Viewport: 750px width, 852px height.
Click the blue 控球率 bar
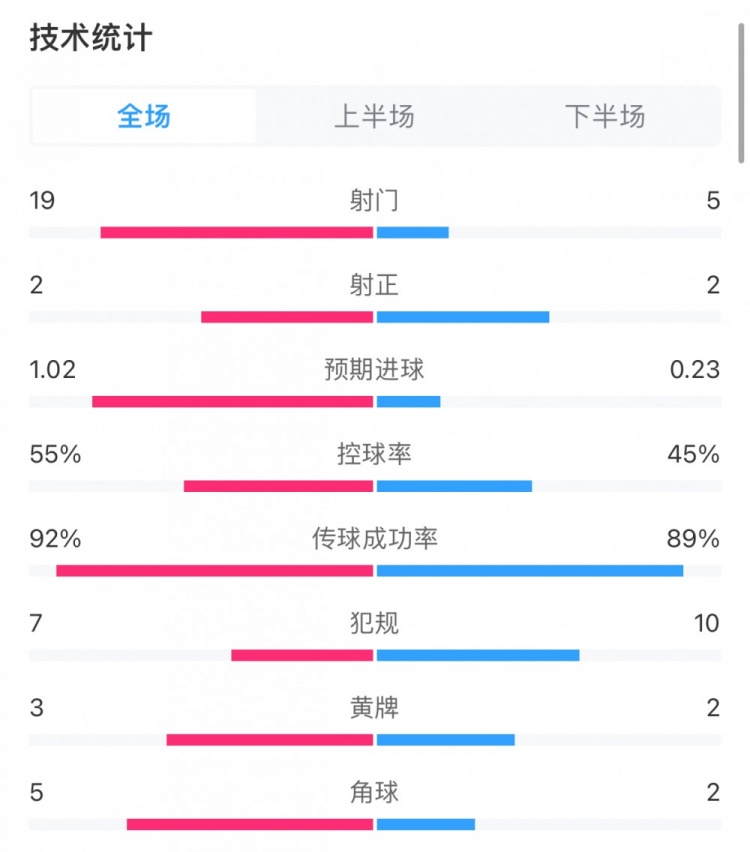[454, 486]
